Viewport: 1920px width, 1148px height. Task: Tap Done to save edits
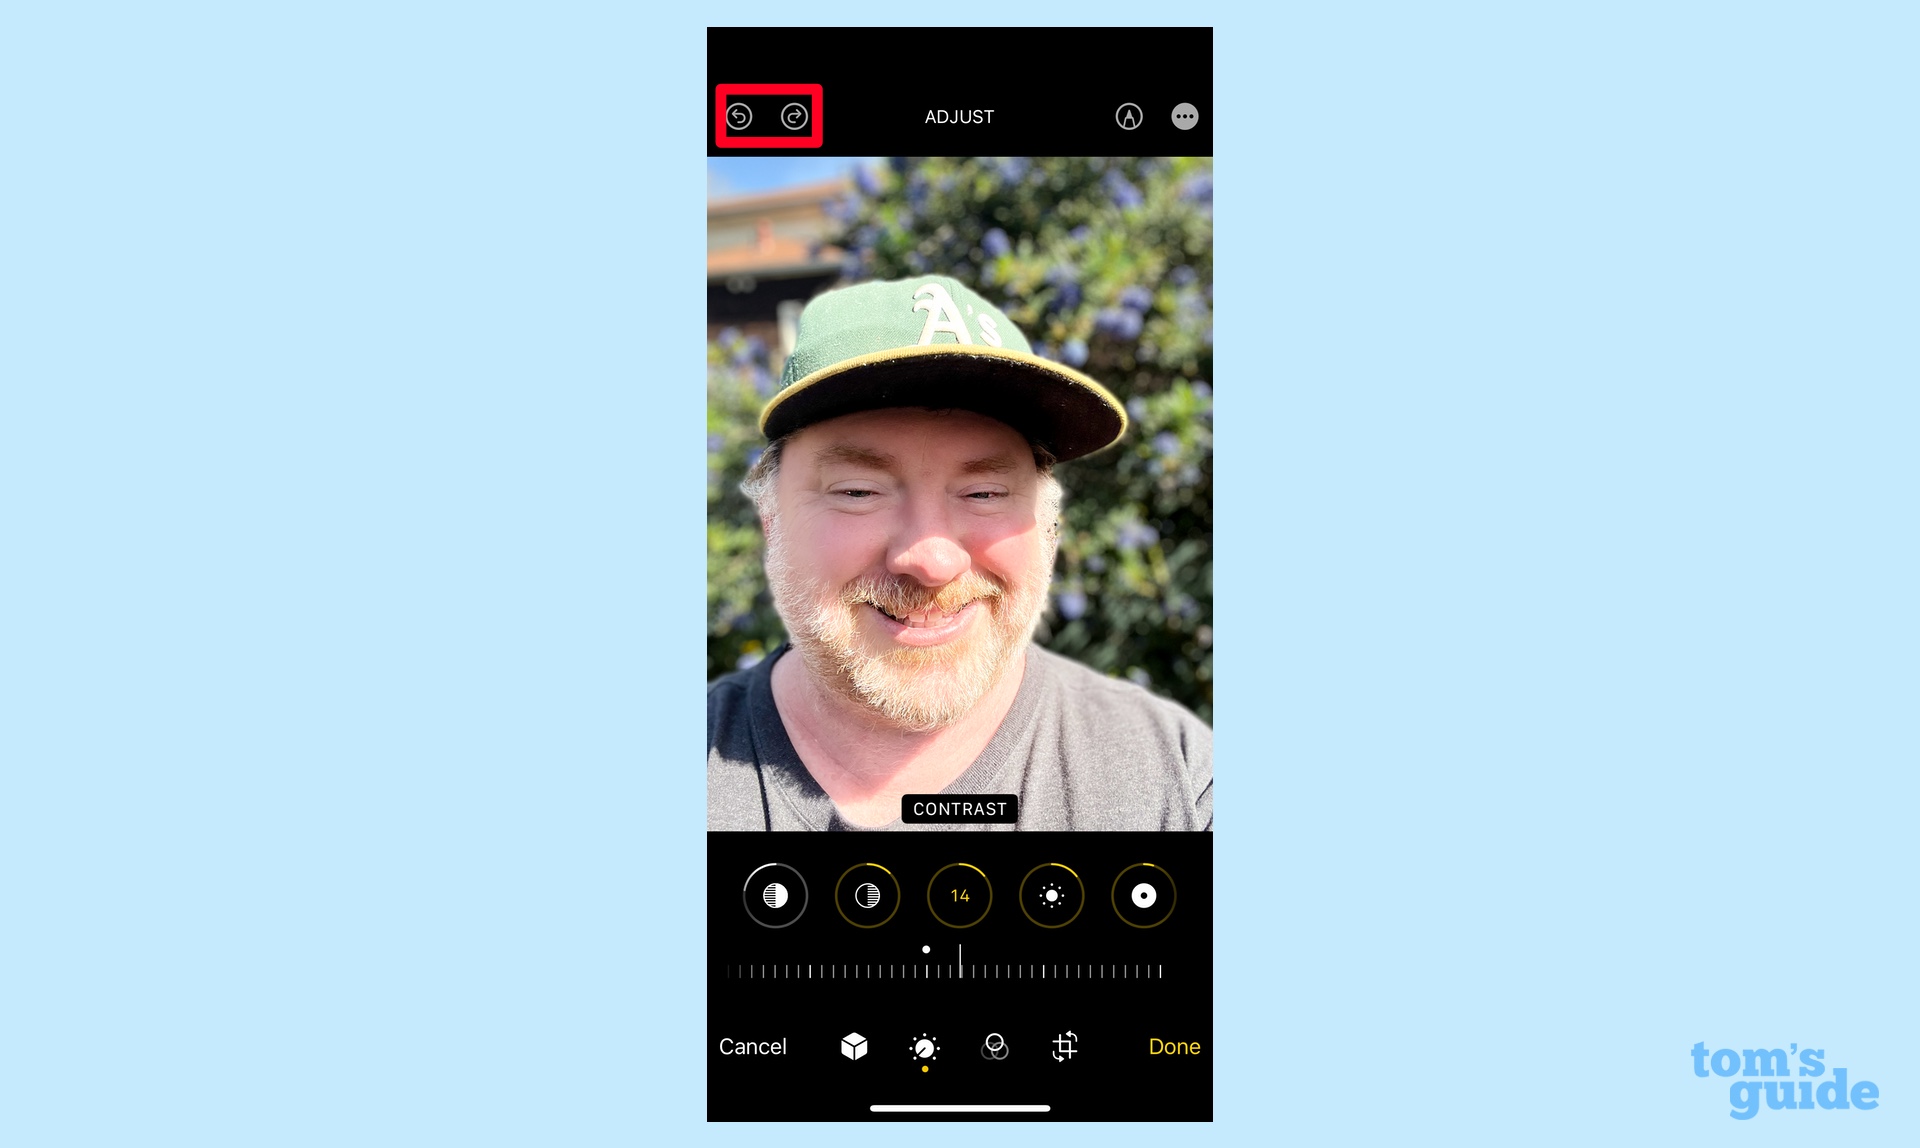tap(1172, 1047)
